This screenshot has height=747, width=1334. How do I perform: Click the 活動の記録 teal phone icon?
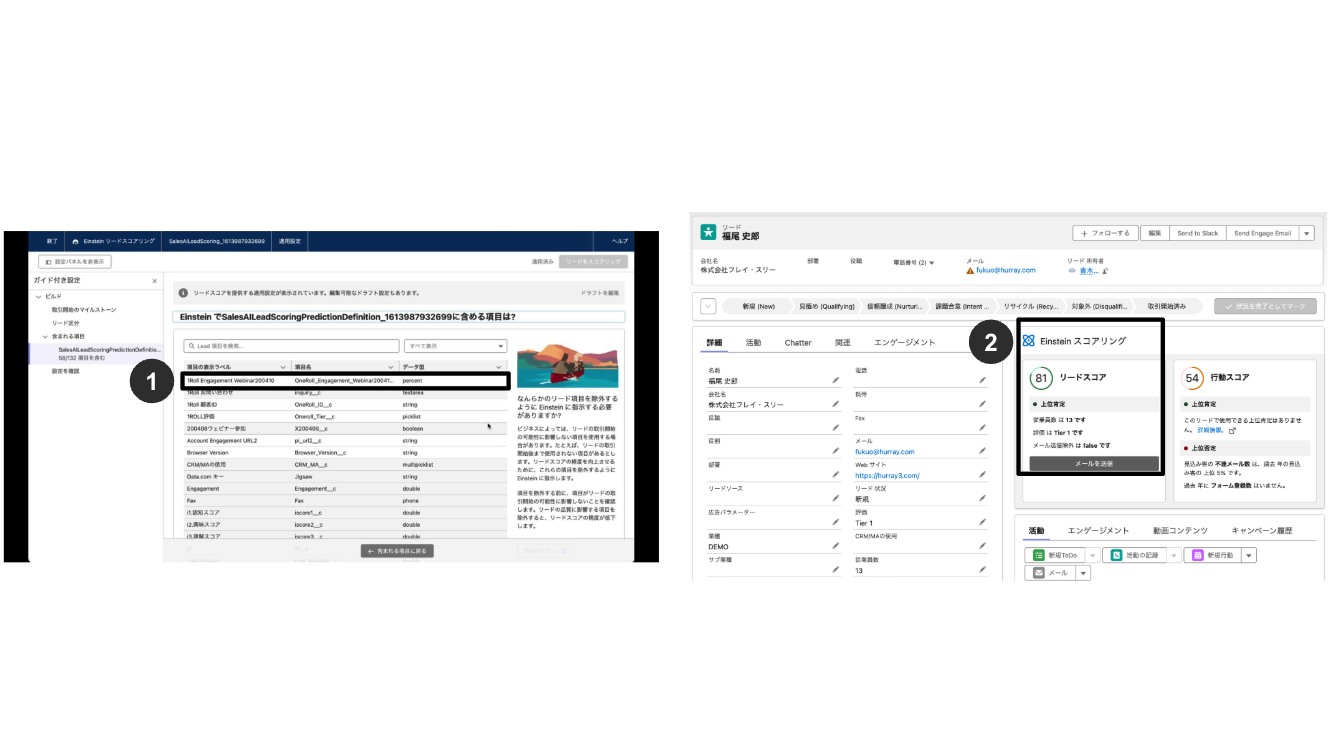[x=1116, y=555]
